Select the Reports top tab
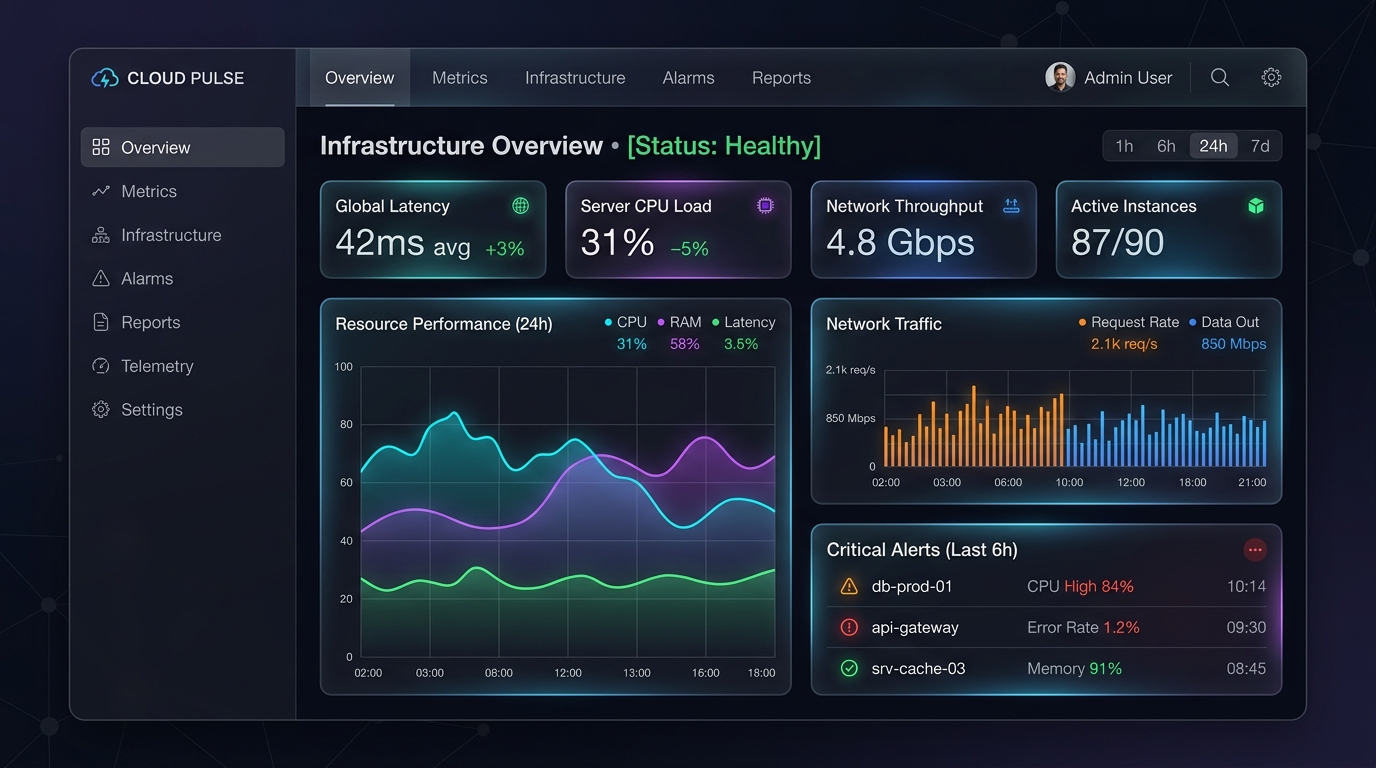Viewport: 1376px width, 768px height. 781,78
